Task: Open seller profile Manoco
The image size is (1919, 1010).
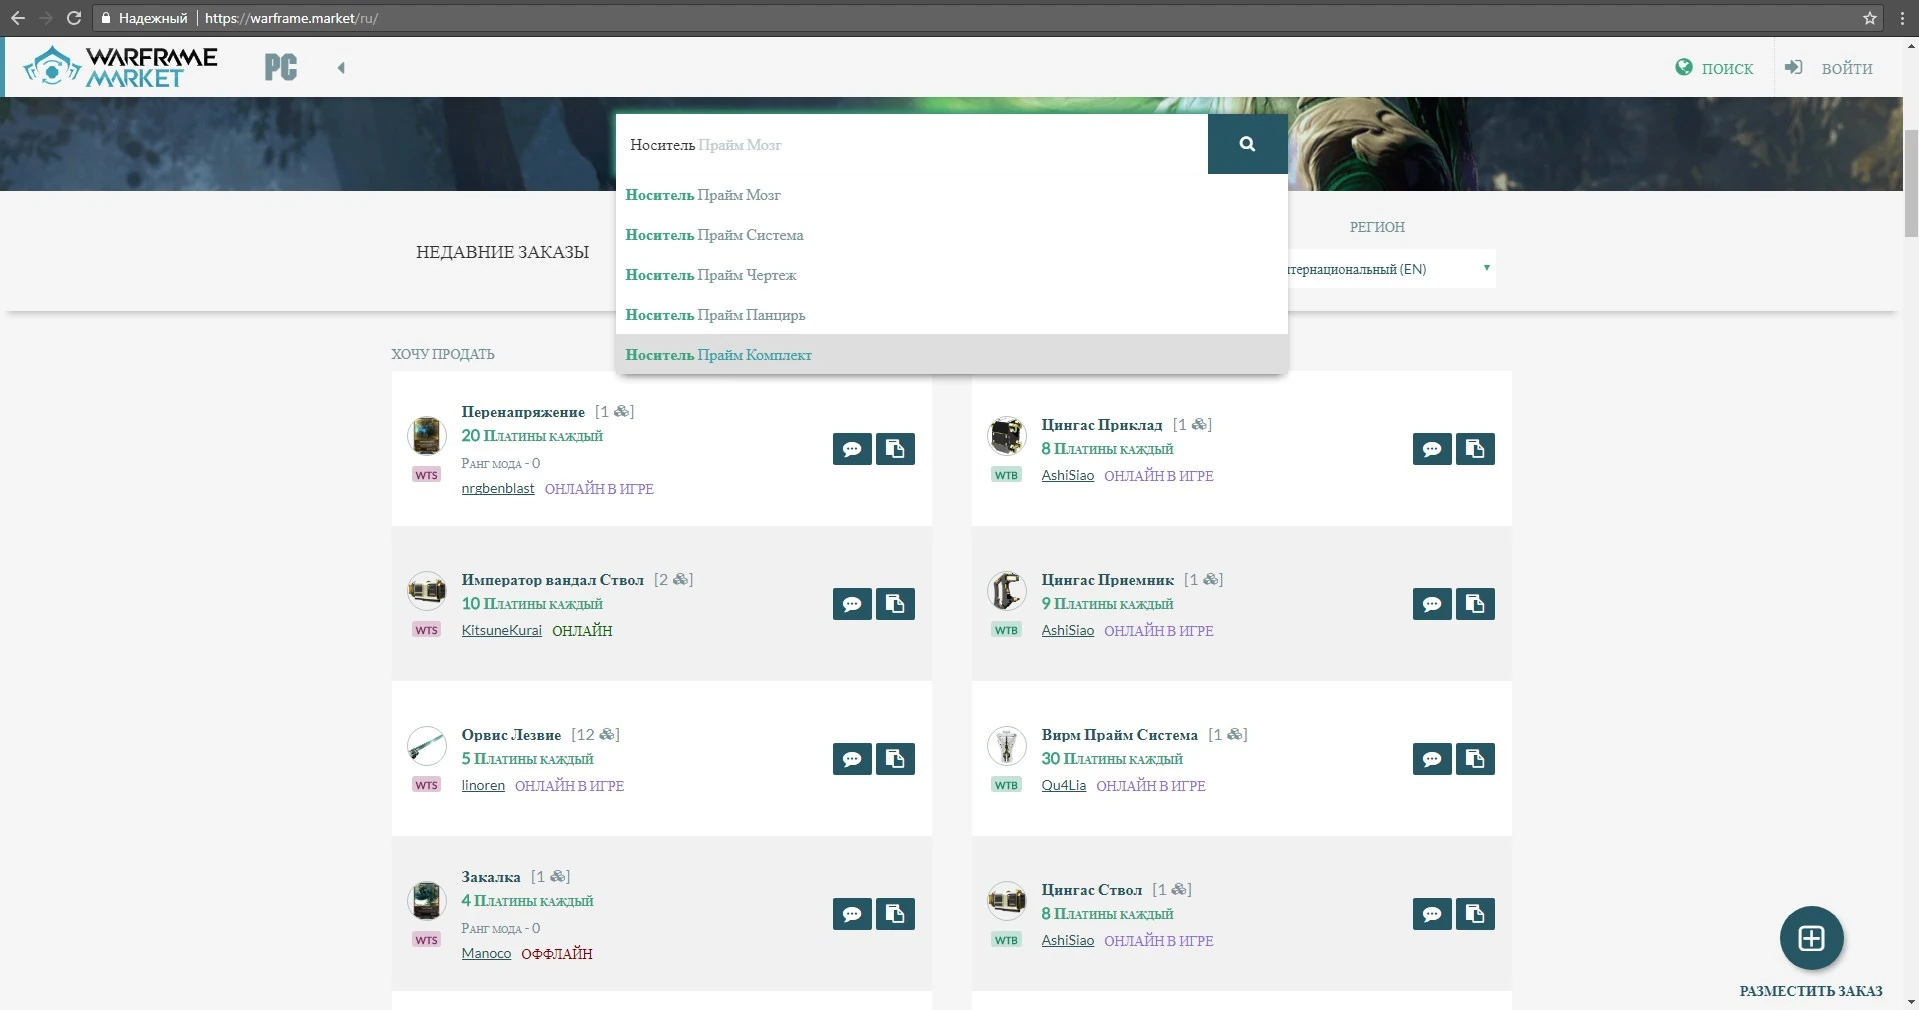Action: click(x=486, y=954)
